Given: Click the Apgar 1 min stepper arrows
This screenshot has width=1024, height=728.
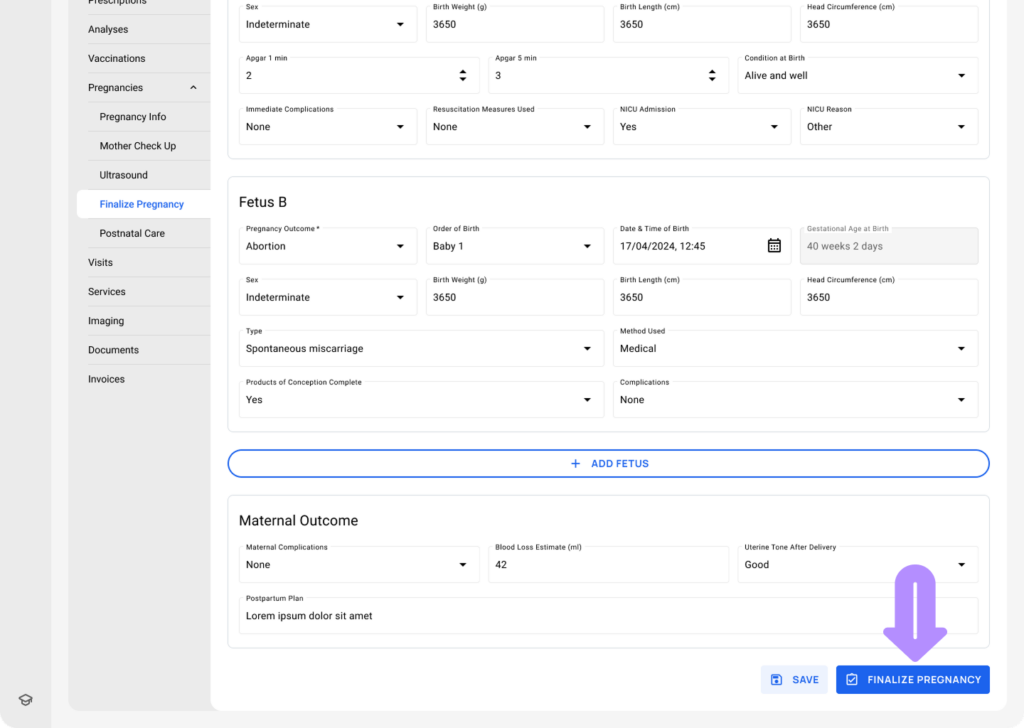Looking at the screenshot, I should point(462,76).
